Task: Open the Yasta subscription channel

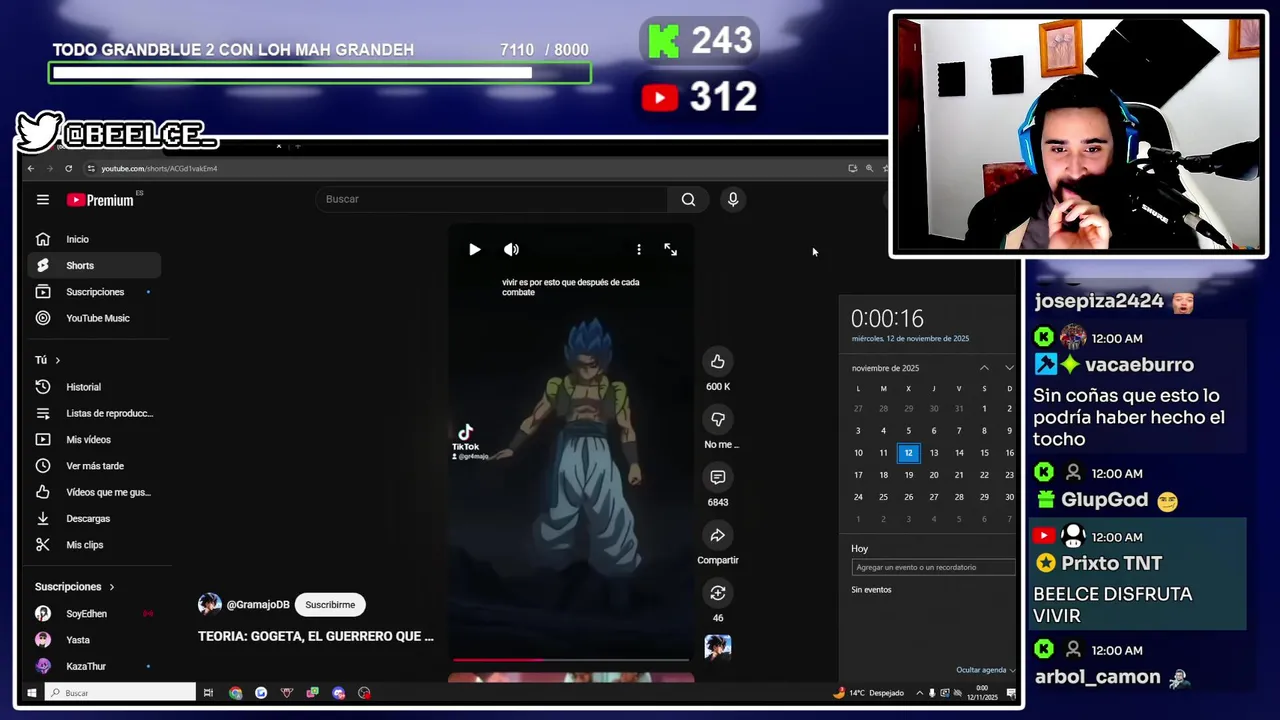Action: pyautogui.click(x=94, y=640)
